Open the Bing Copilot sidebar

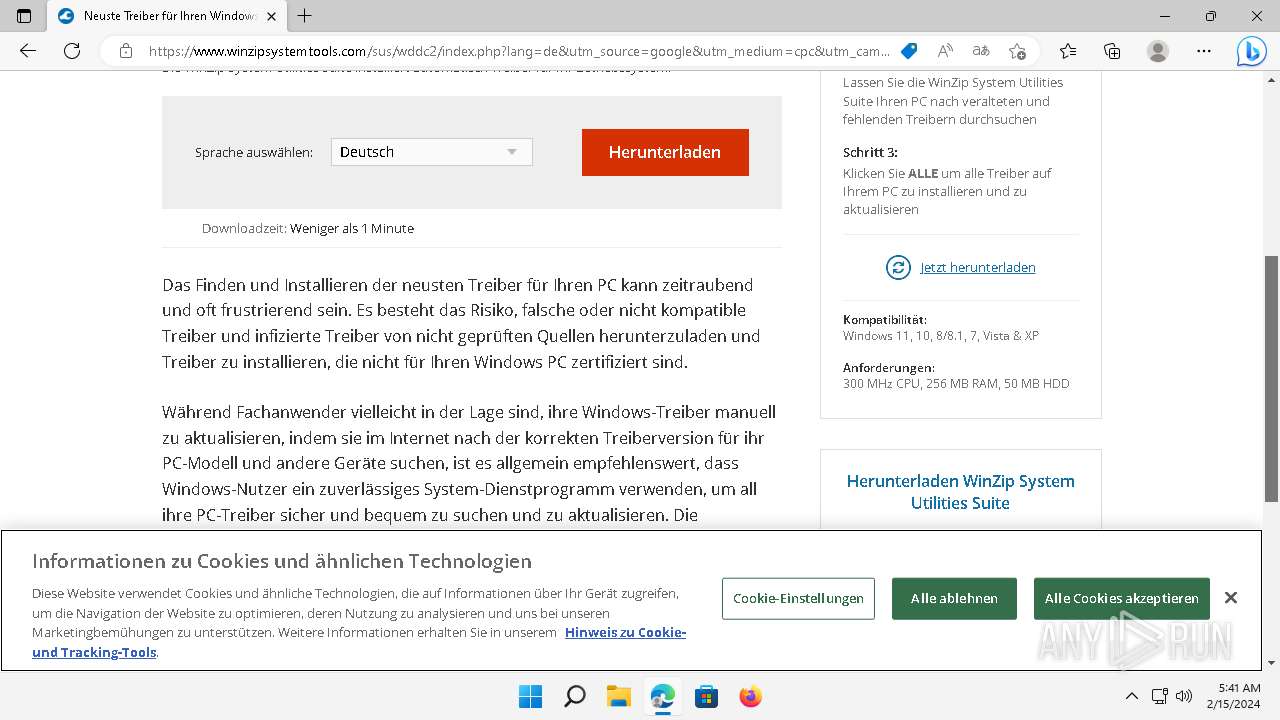1251,51
